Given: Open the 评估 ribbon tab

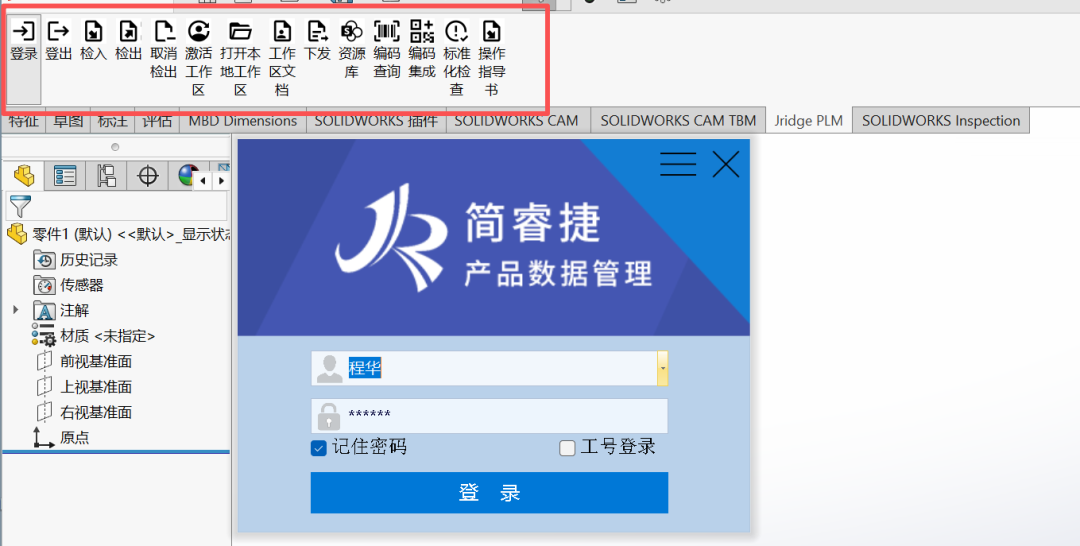Looking at the screenshot, I should click(157, 120).
